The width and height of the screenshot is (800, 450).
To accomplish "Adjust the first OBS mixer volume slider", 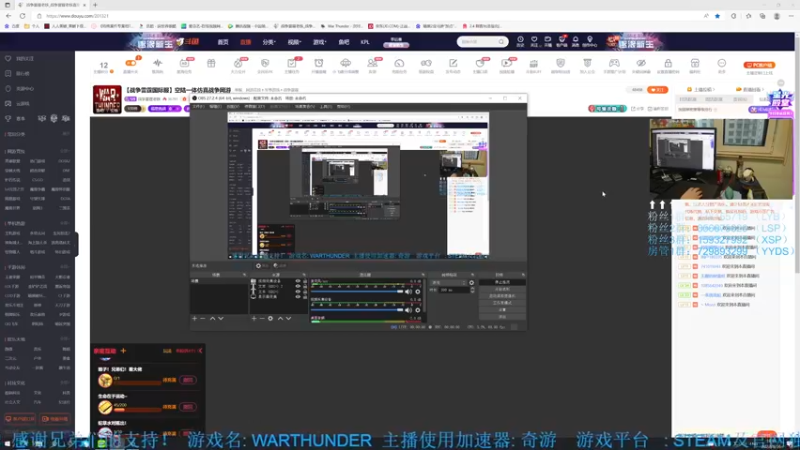I will point(357,292).
